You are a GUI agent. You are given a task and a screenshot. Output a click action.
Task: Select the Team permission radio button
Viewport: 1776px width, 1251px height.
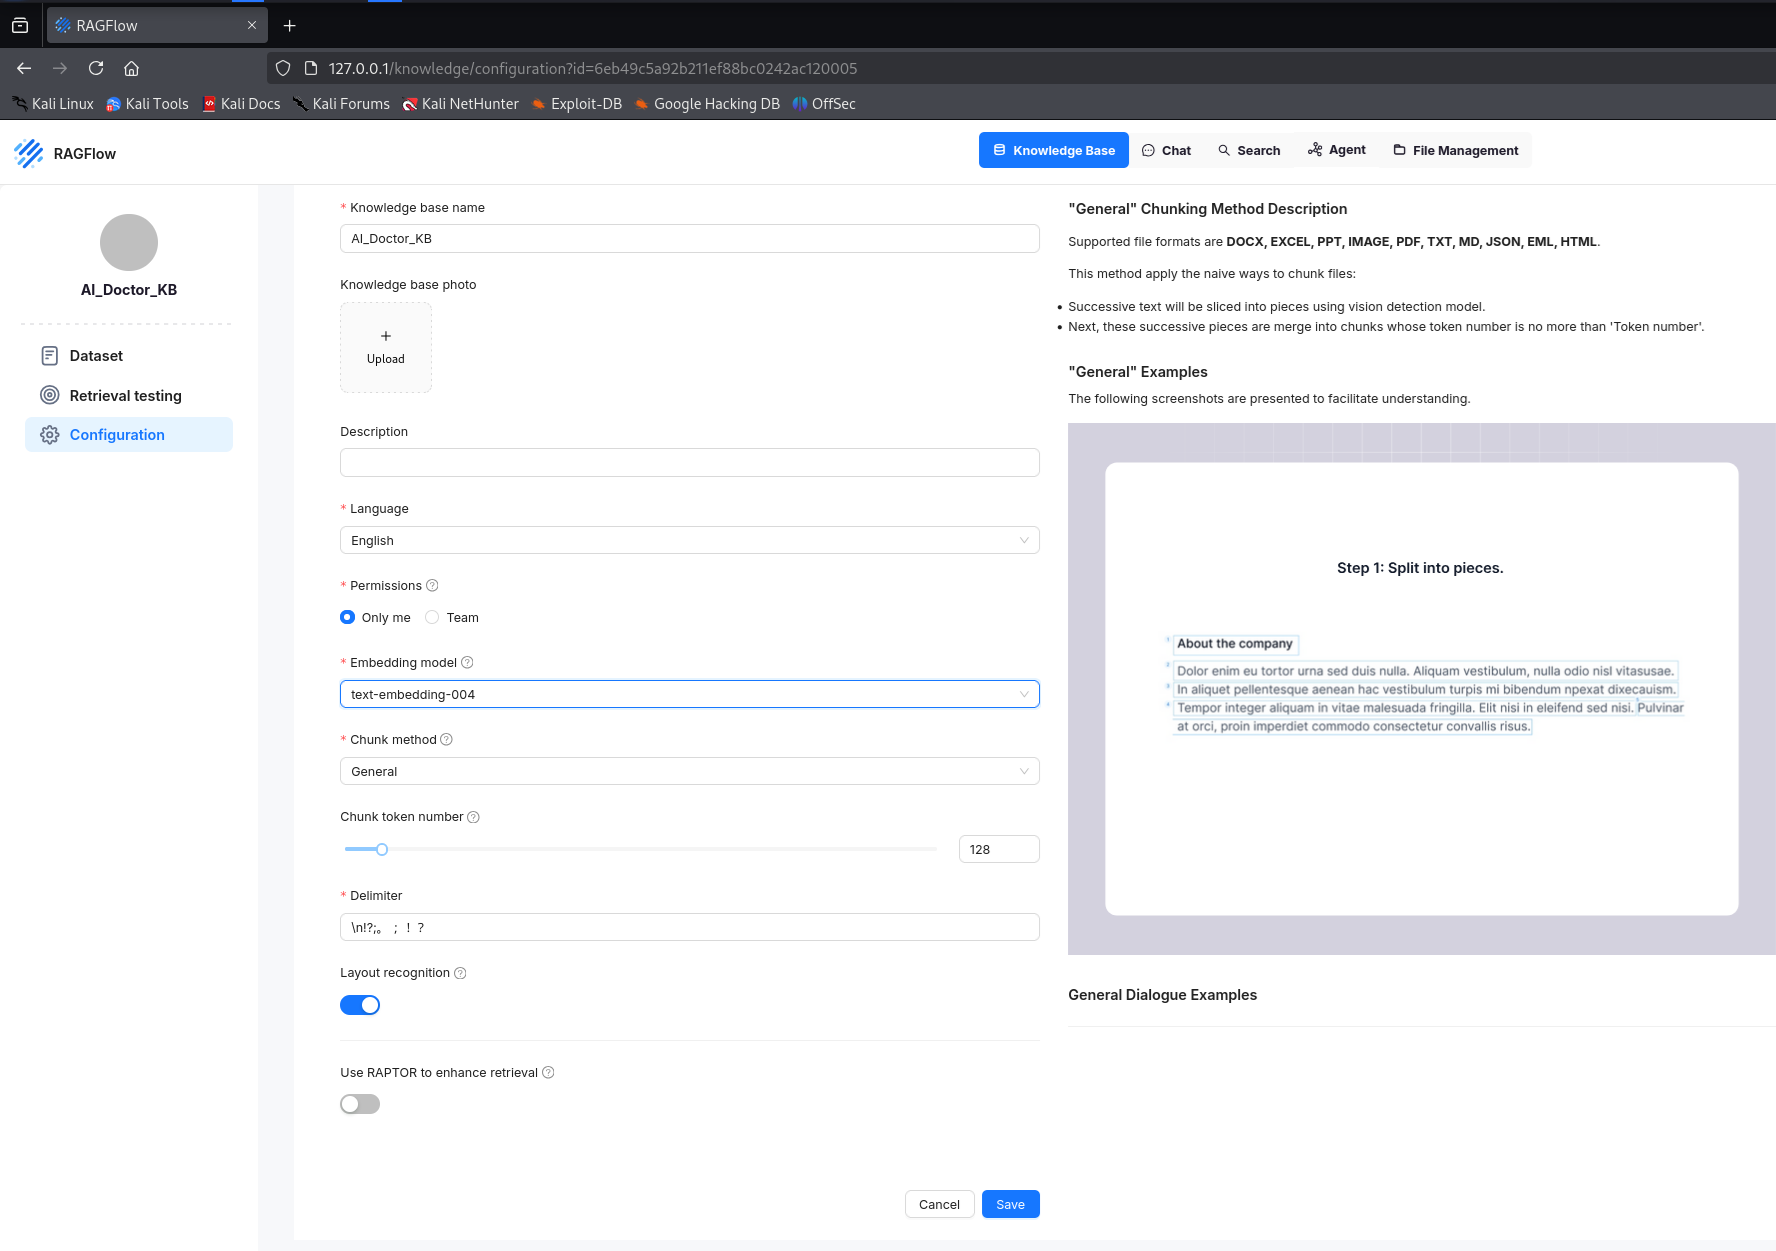[432, 618]
